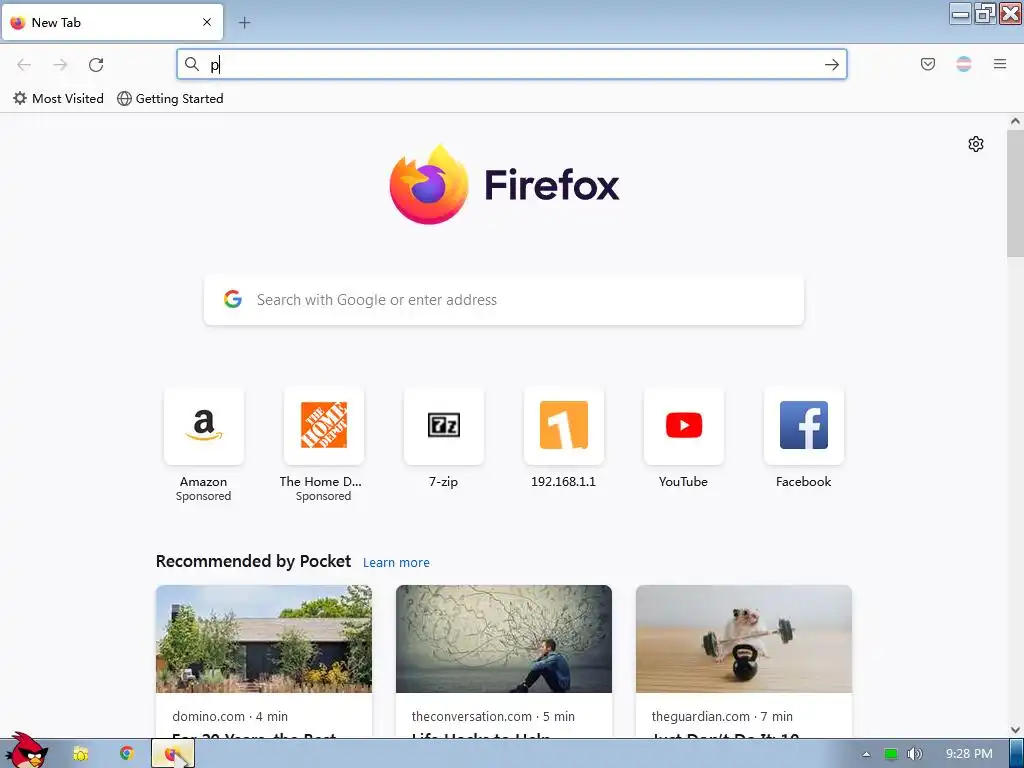Click the Go arrow in the address bar
1024x768 pixels.
pos(831,64)
